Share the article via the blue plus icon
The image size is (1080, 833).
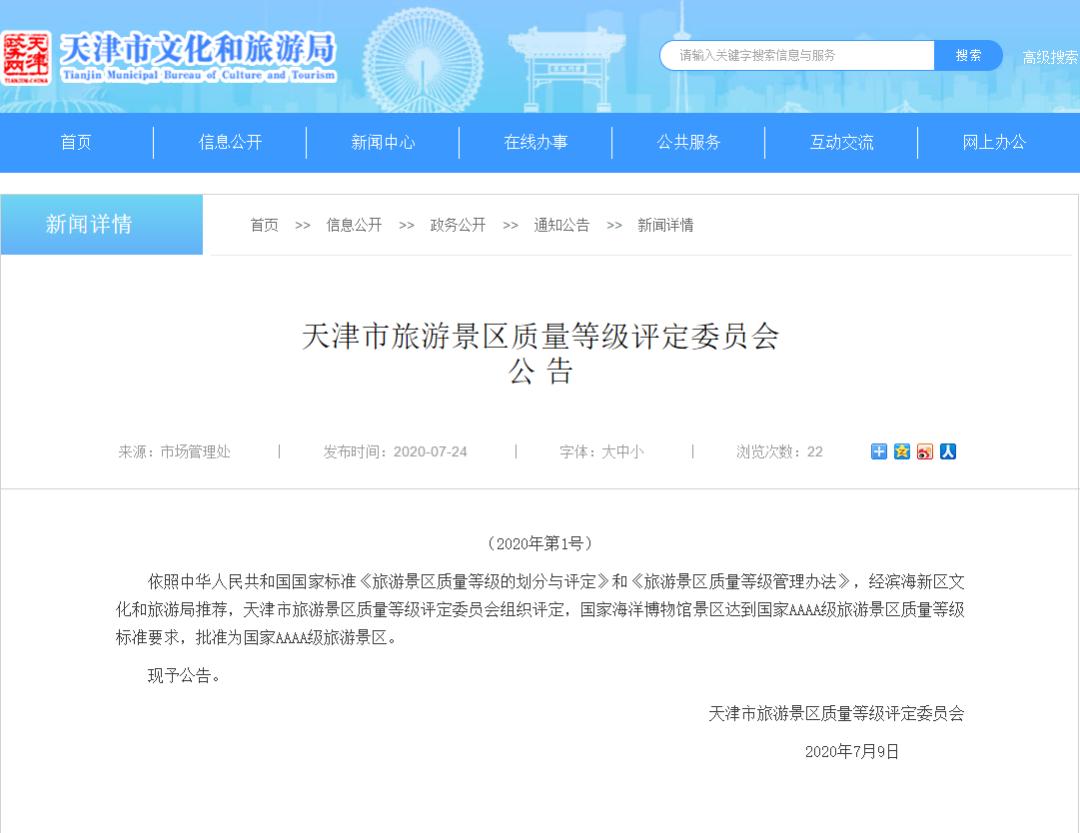tap(879, 451)
